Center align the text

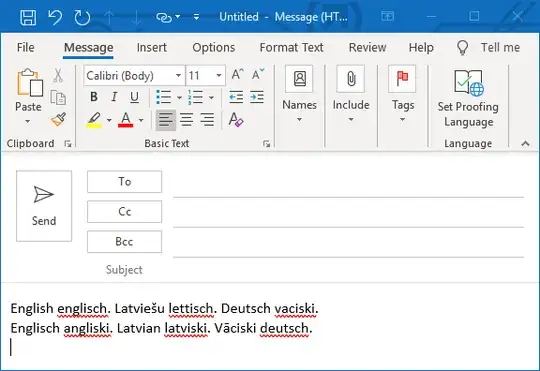coord(187,120)
